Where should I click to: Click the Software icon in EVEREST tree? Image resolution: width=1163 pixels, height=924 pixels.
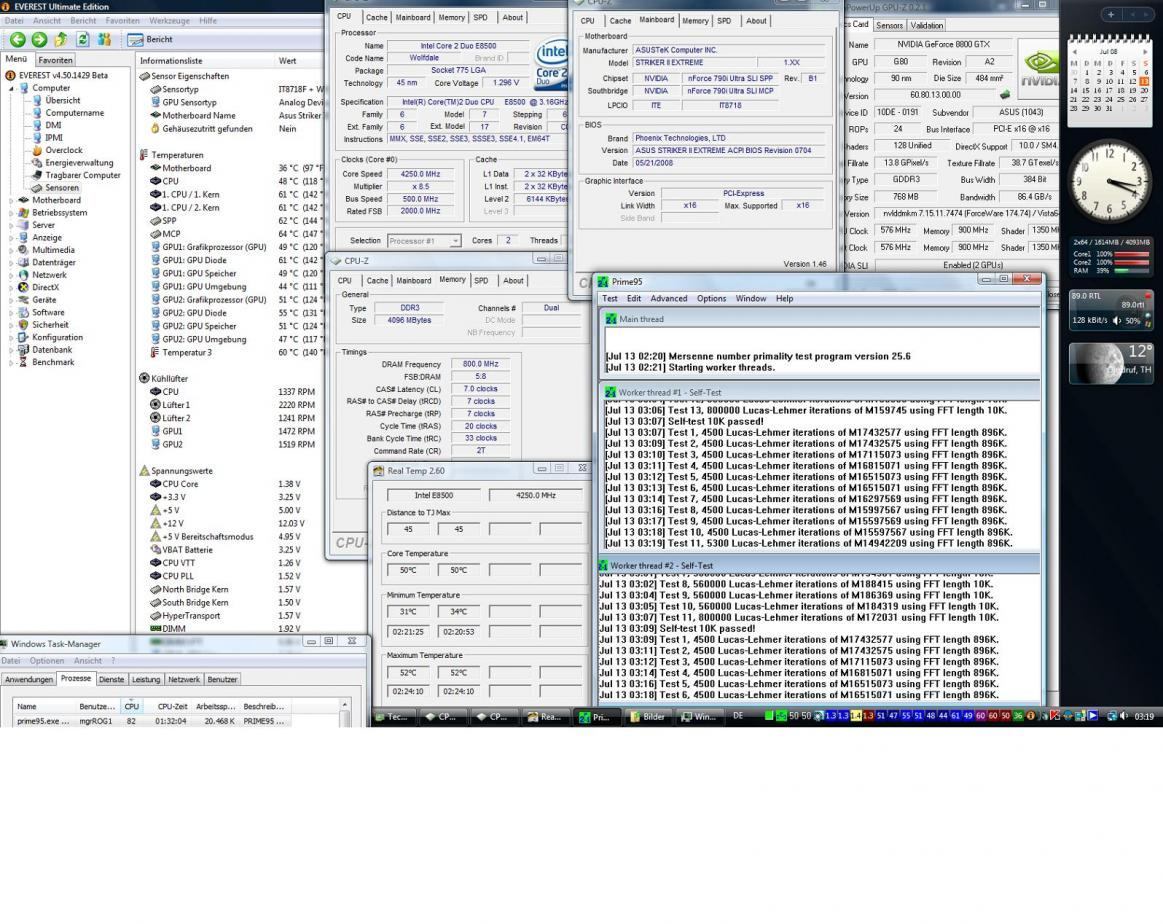coord(23,312)
